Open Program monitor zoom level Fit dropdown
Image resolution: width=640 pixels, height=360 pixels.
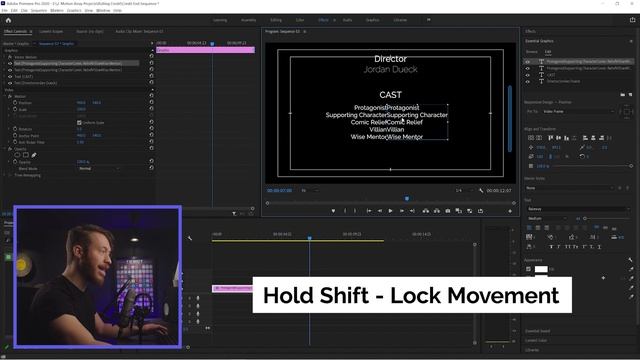tap(309, 191)
